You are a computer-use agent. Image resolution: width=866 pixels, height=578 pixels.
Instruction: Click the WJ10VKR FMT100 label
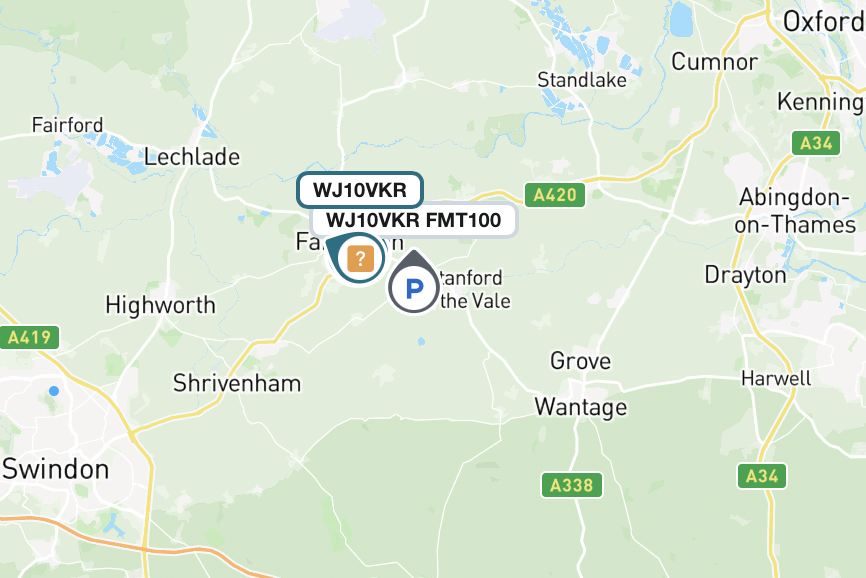(x=414, y=220)
